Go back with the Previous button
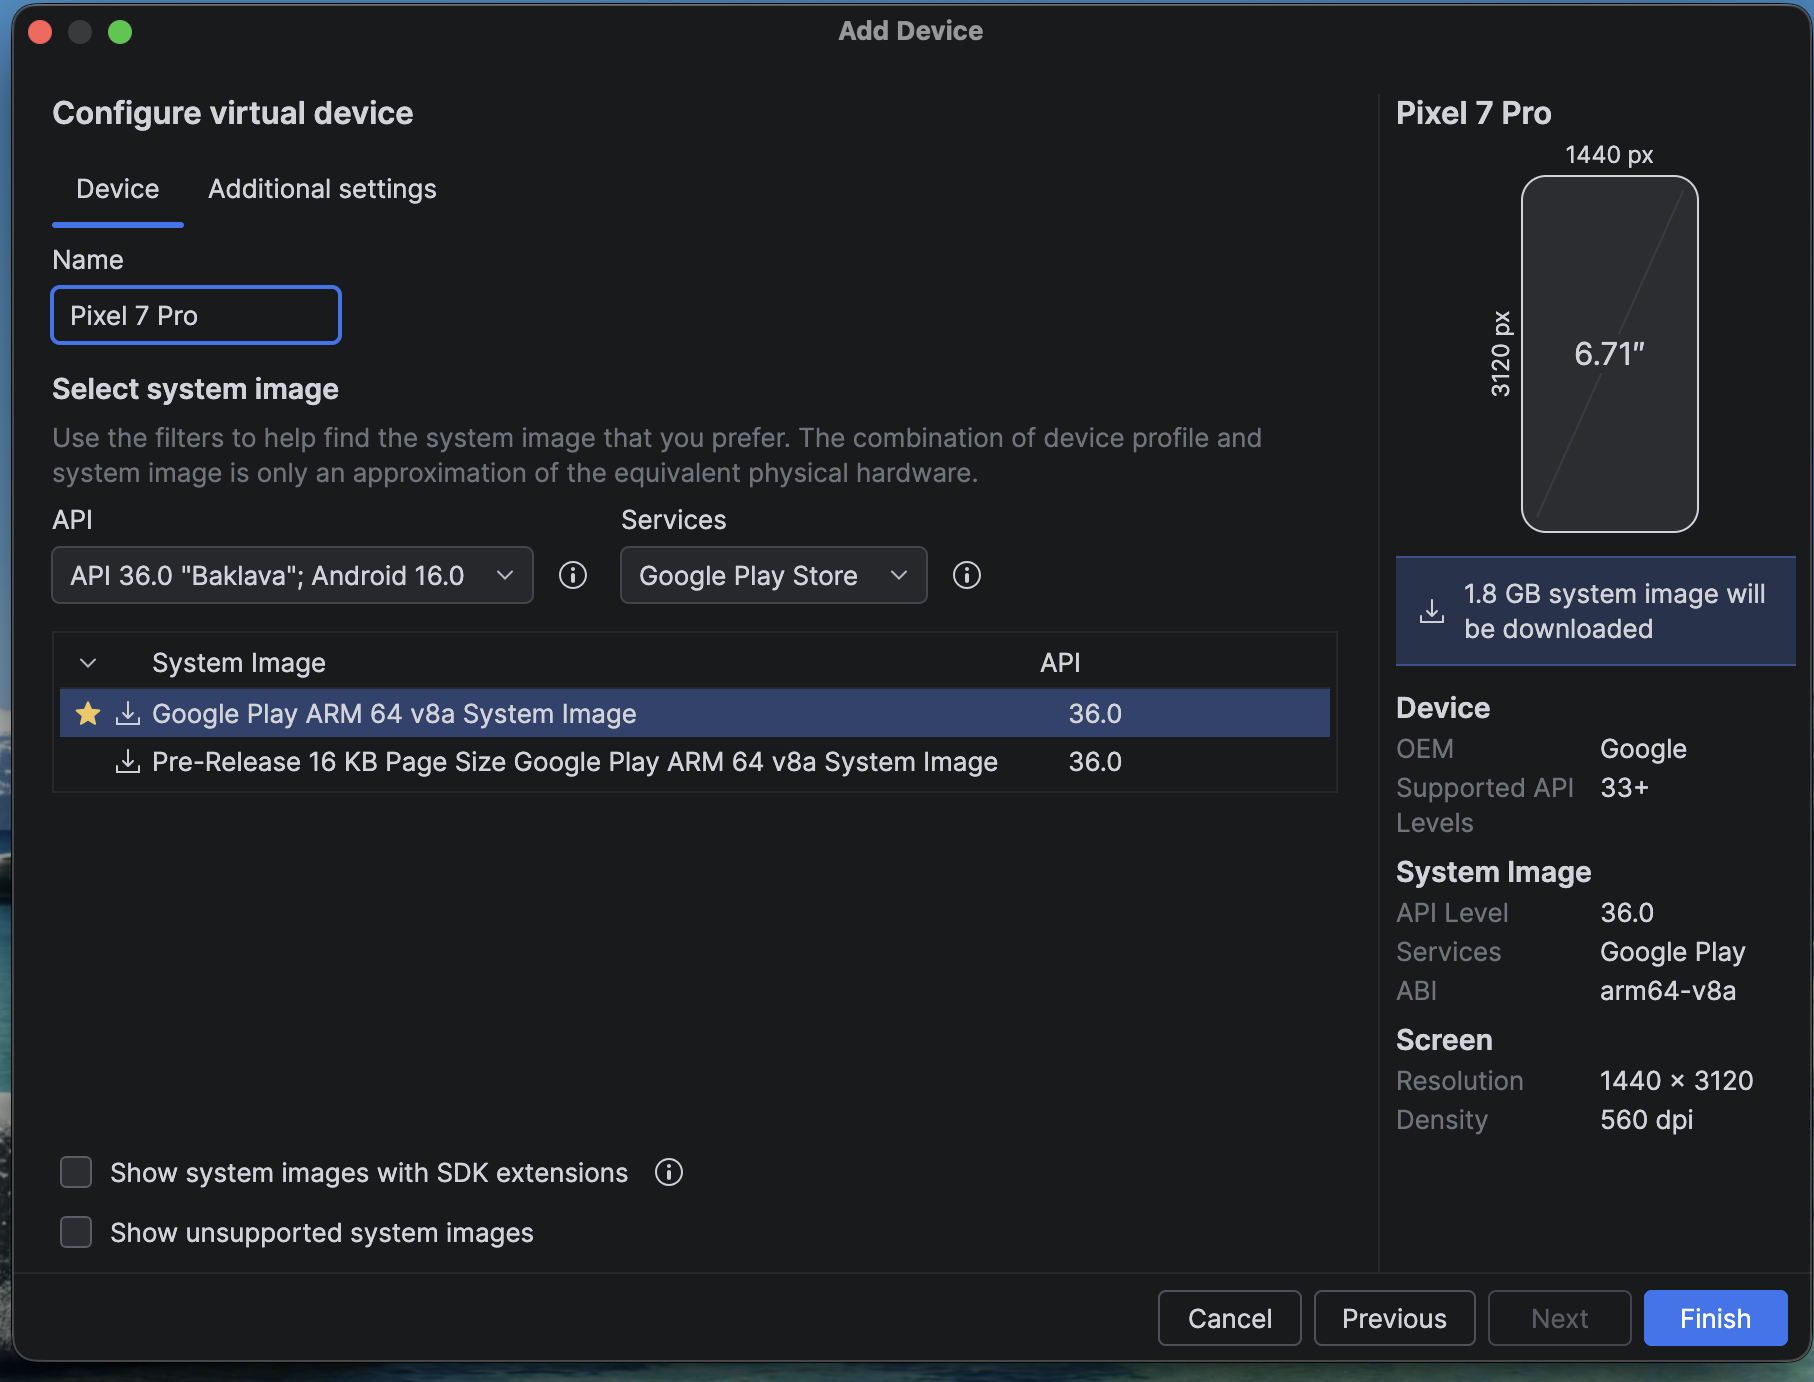The height and width of the screenshot is (1382, 1814). tap(1394, 1318)
